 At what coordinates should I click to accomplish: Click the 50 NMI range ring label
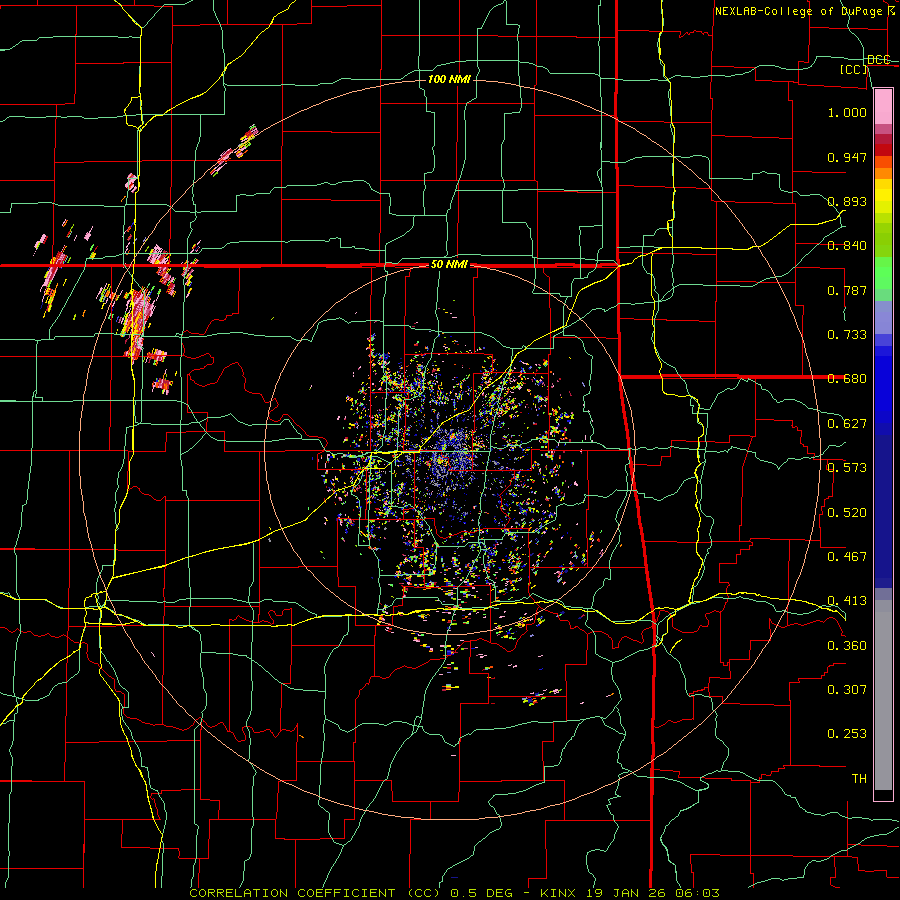[x=449, y=265]
